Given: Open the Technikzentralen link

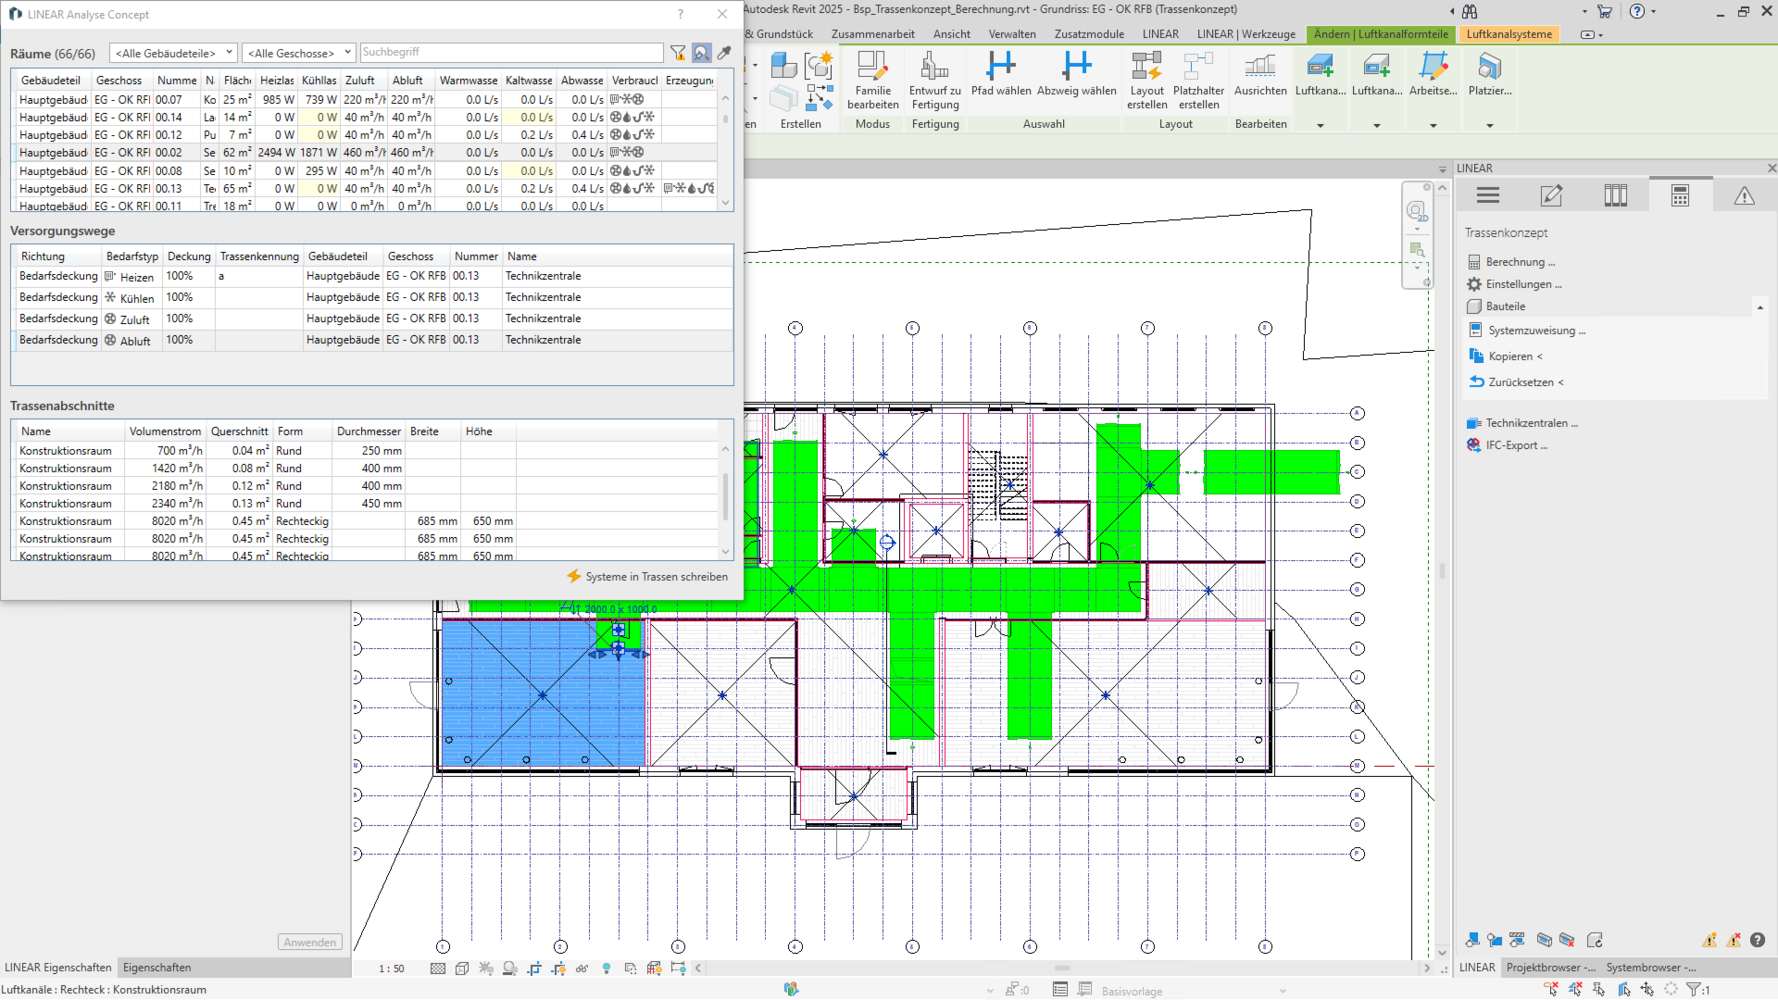Looking at the screenshot, I should (1531, 423).
